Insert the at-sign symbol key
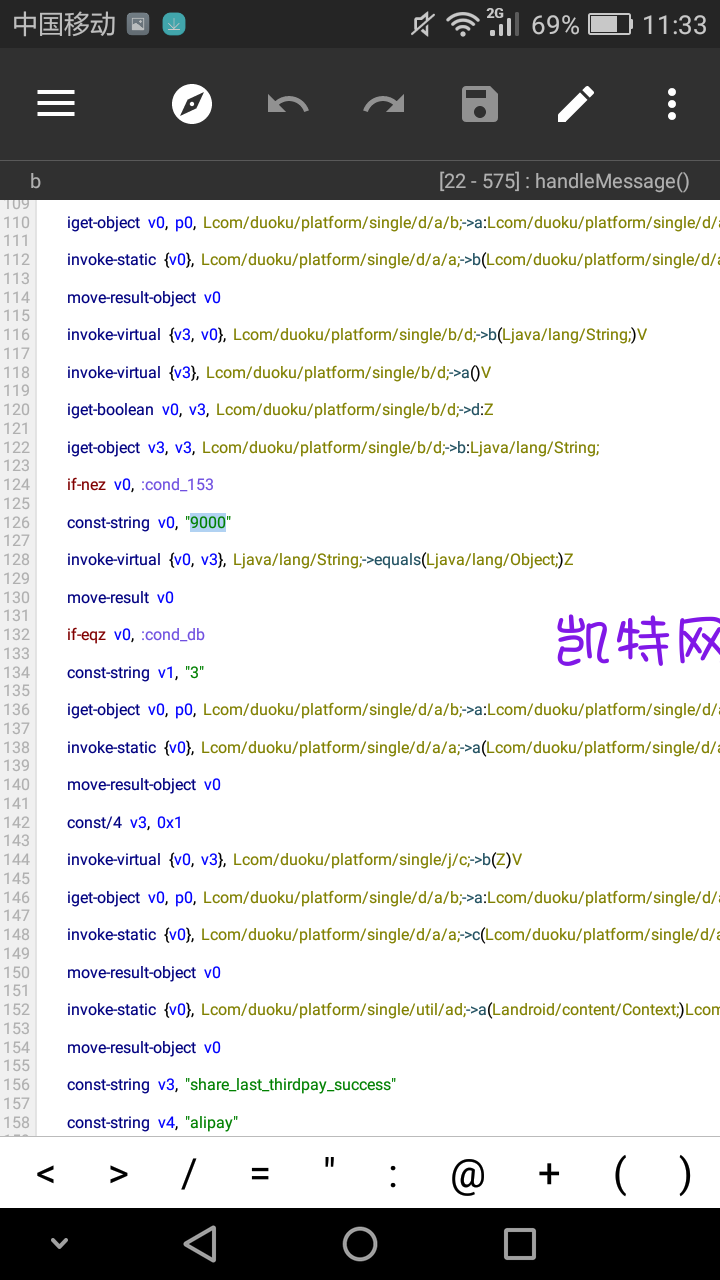 [x=467, y=1177]
